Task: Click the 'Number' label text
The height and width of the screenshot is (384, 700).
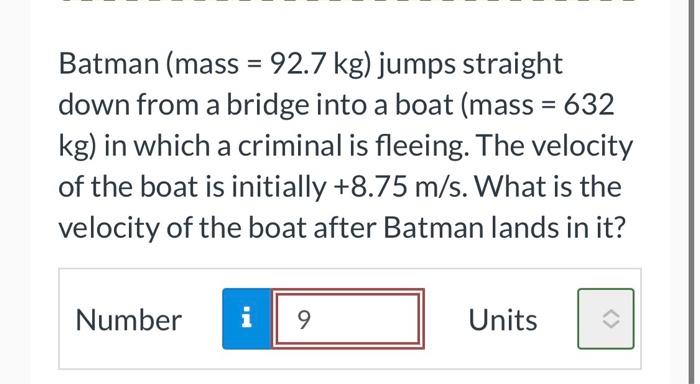Action: (129, 320)
